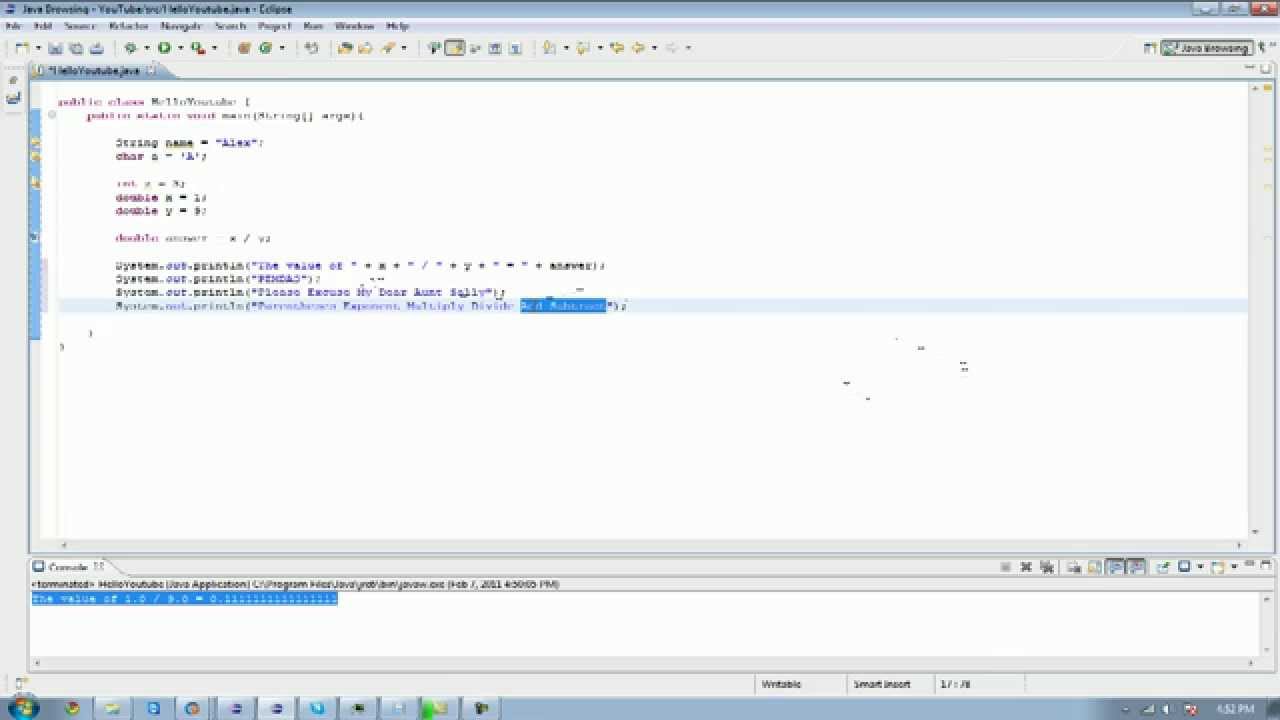This screenshot has height=720, width=1280.
Task: Click the green Run button icon
Action: point(164,48)
